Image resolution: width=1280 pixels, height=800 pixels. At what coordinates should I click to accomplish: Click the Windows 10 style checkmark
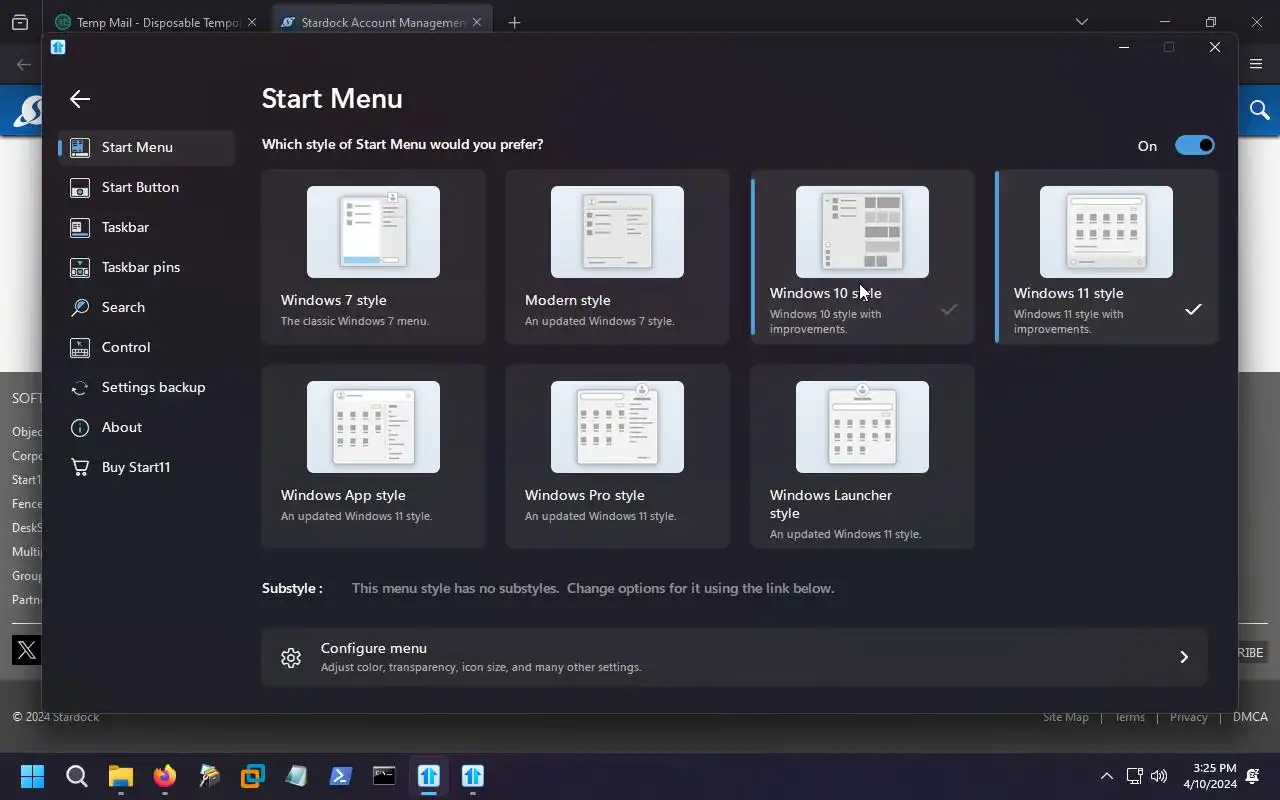coord(949,310)
